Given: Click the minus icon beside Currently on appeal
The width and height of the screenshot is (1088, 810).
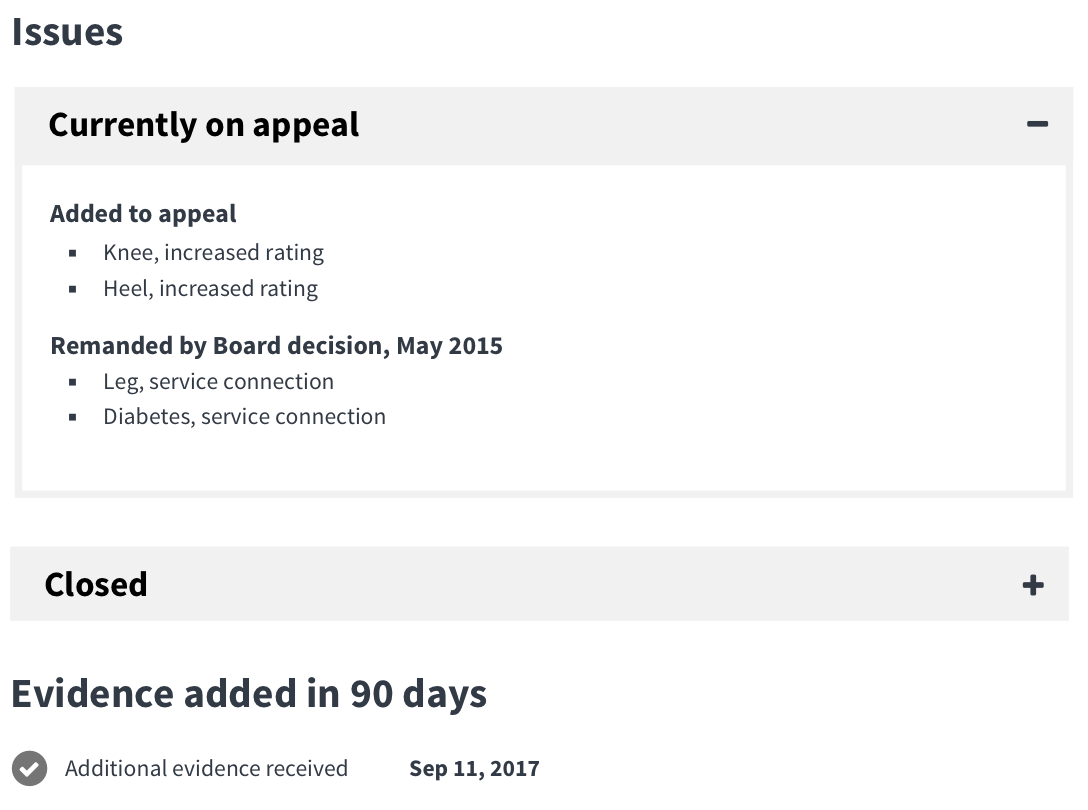Looking at the screenshot, I should pos(1037,124).
